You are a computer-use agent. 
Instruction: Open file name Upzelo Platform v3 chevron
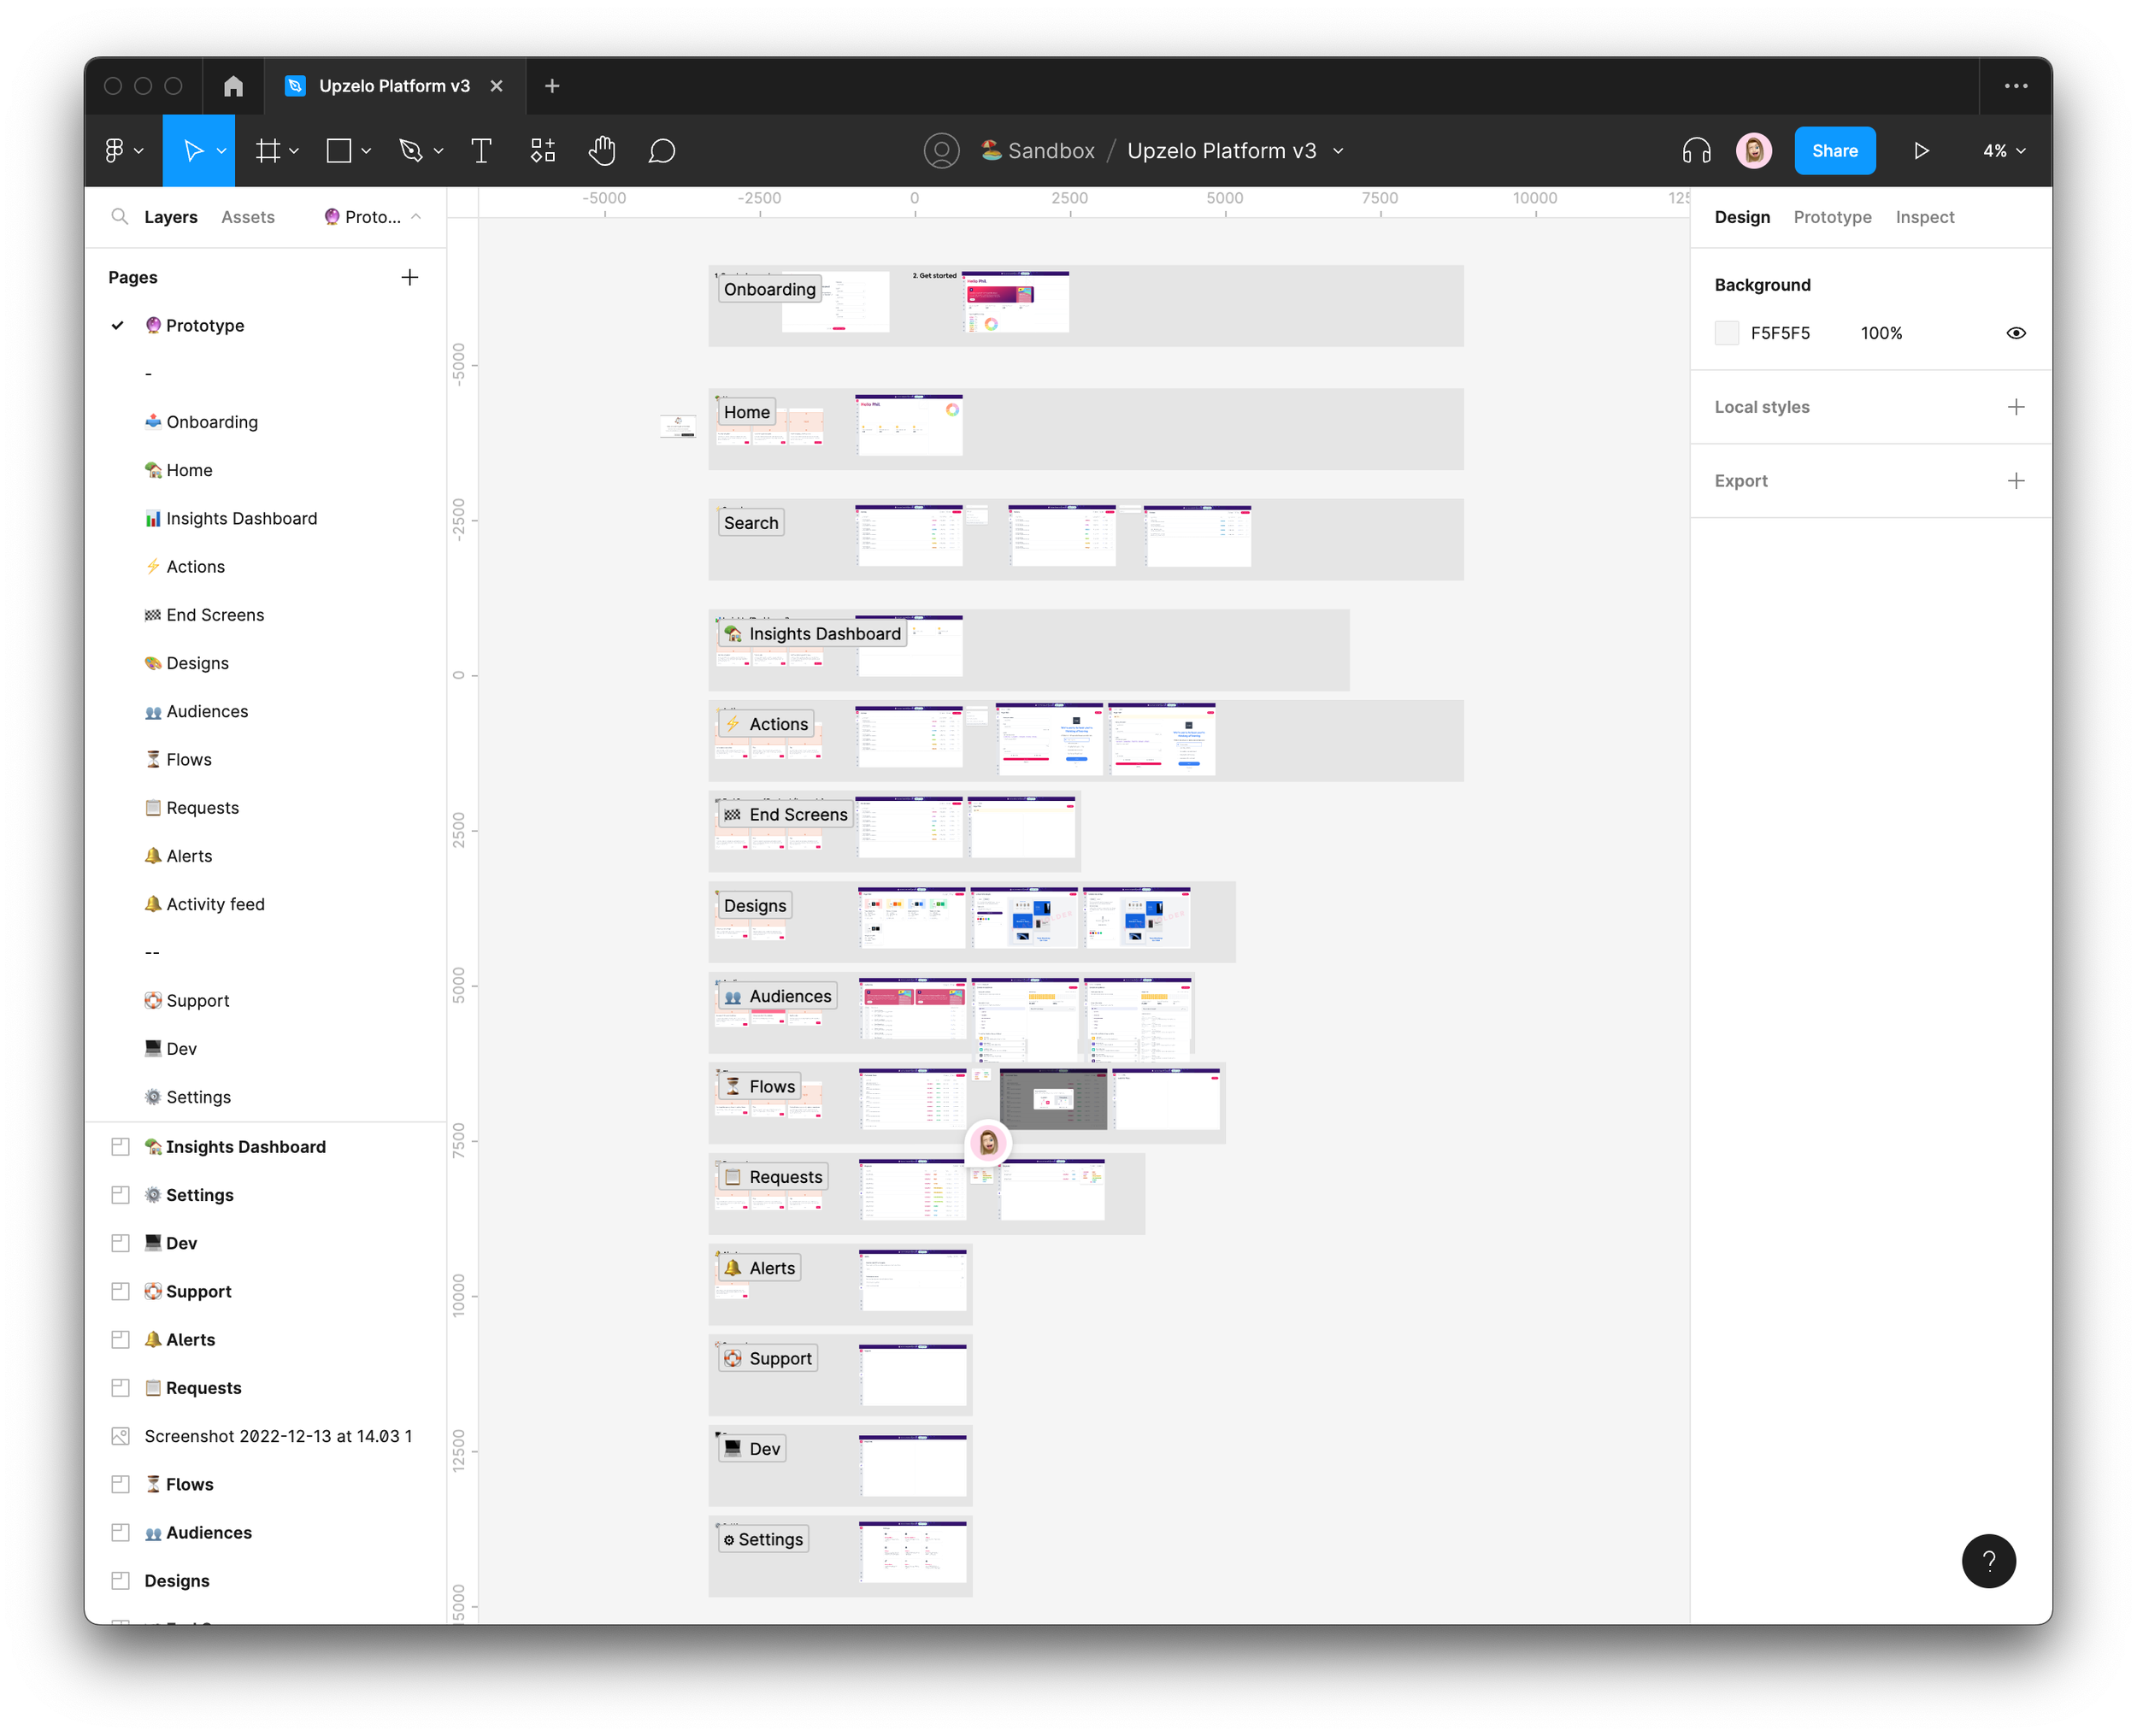[1338, 151]
